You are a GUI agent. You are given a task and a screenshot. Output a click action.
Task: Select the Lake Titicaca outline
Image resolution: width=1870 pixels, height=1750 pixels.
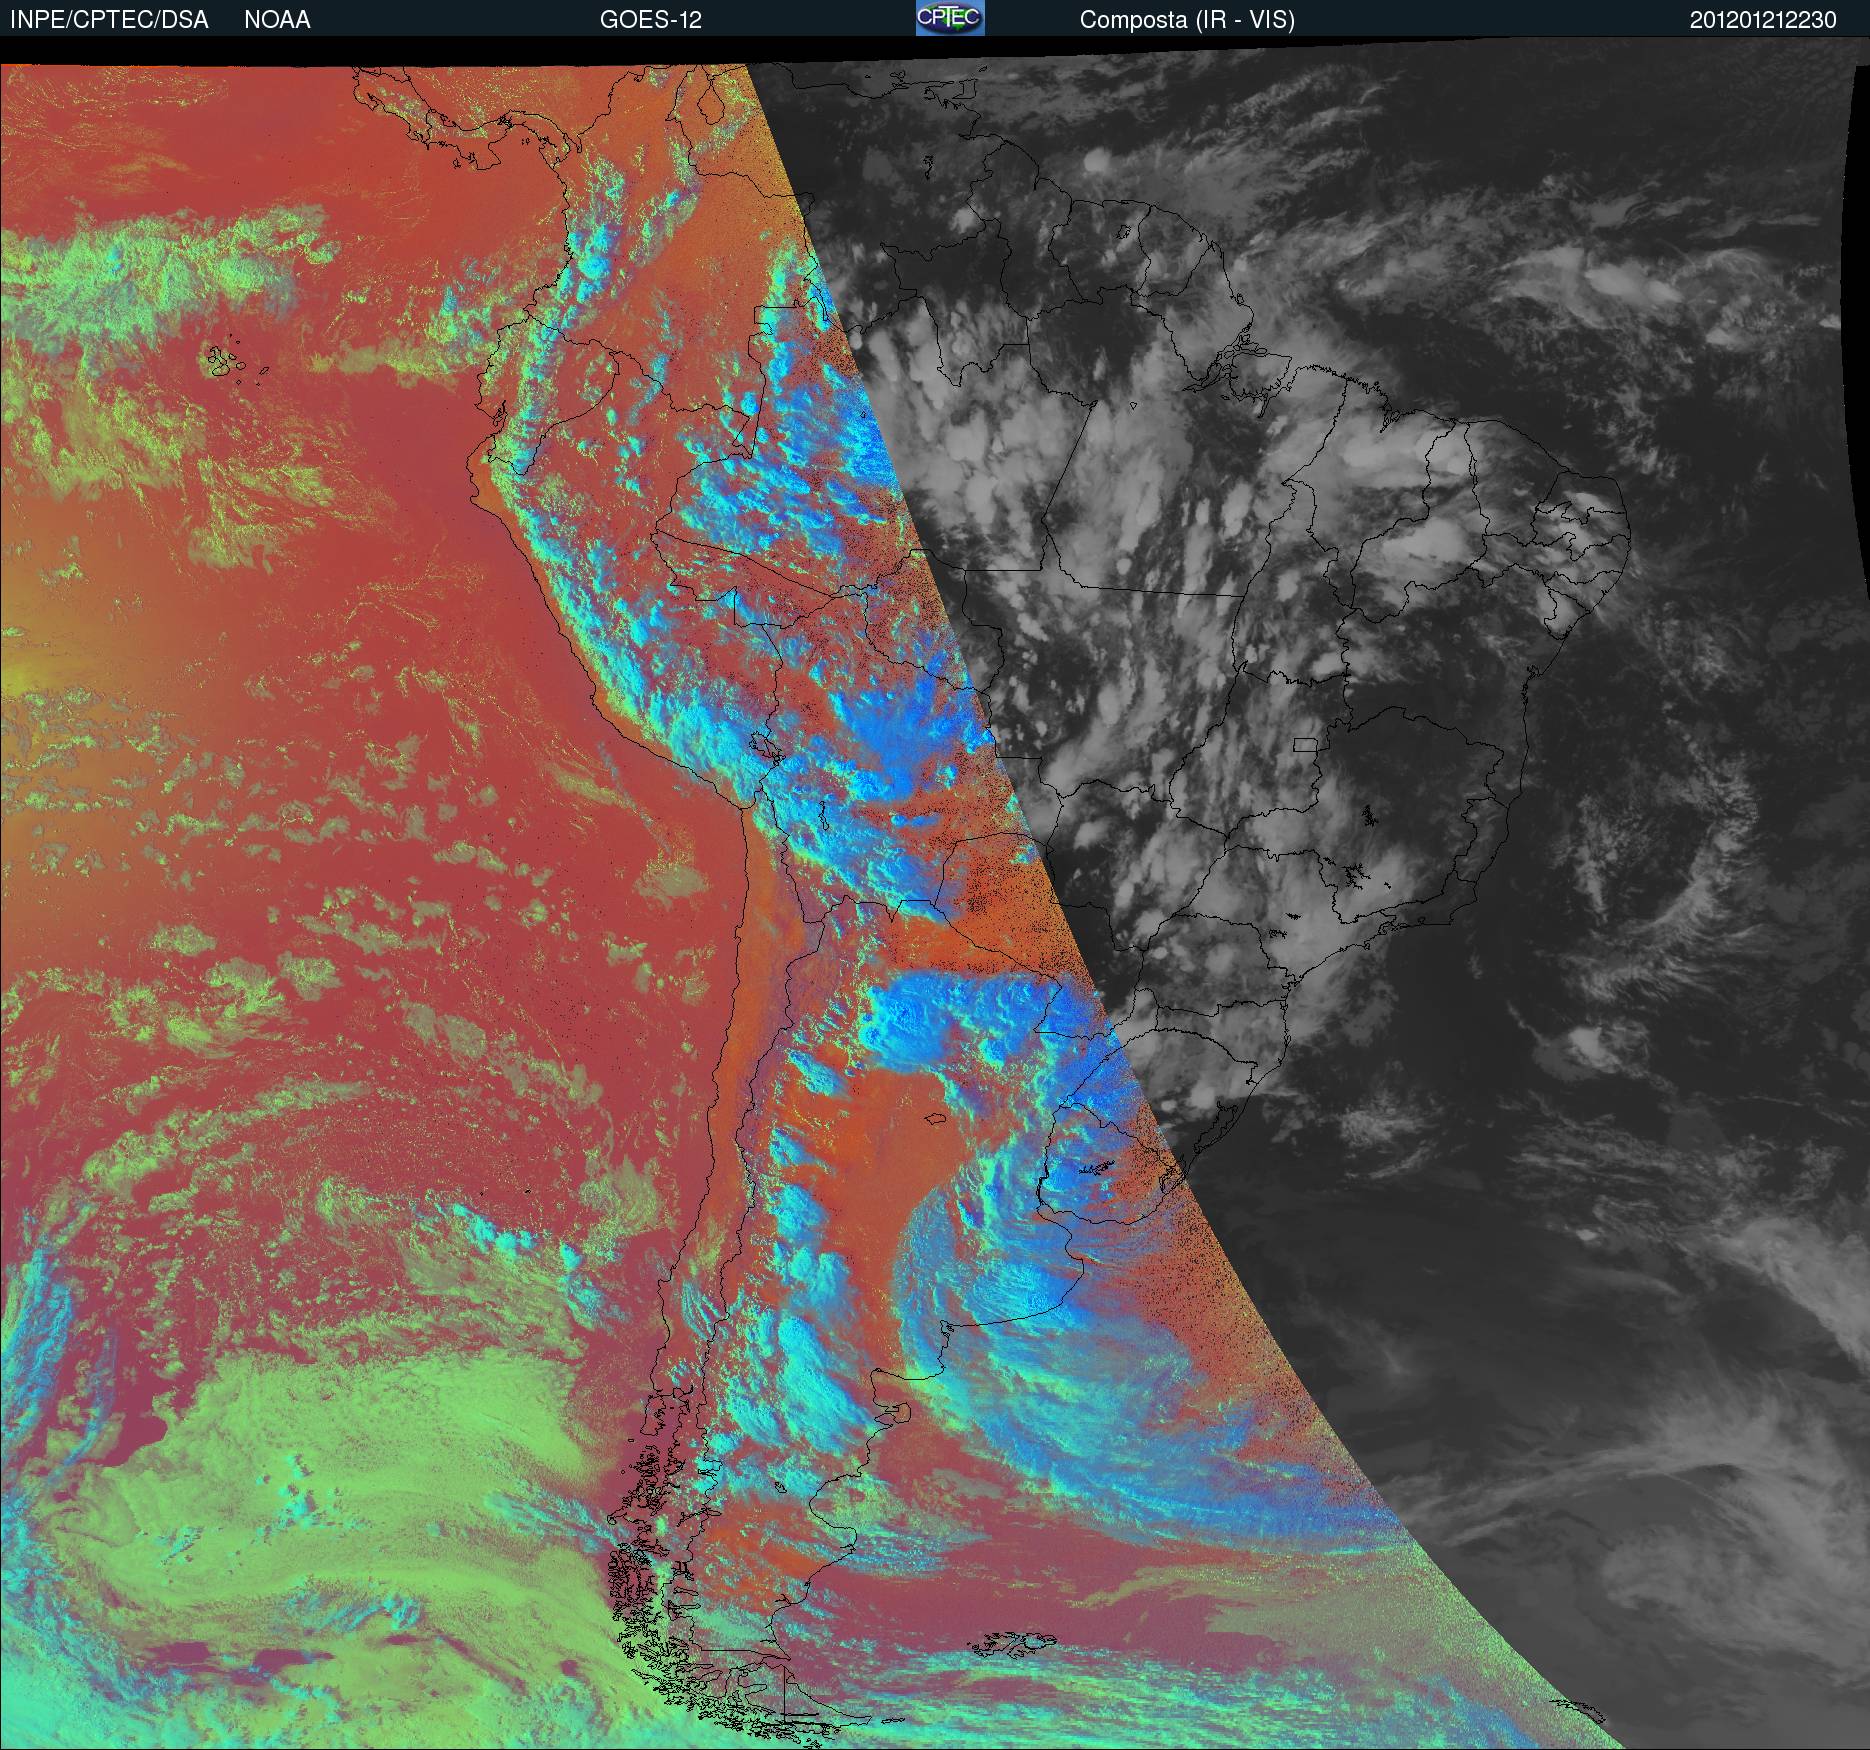tap(764, 744)
